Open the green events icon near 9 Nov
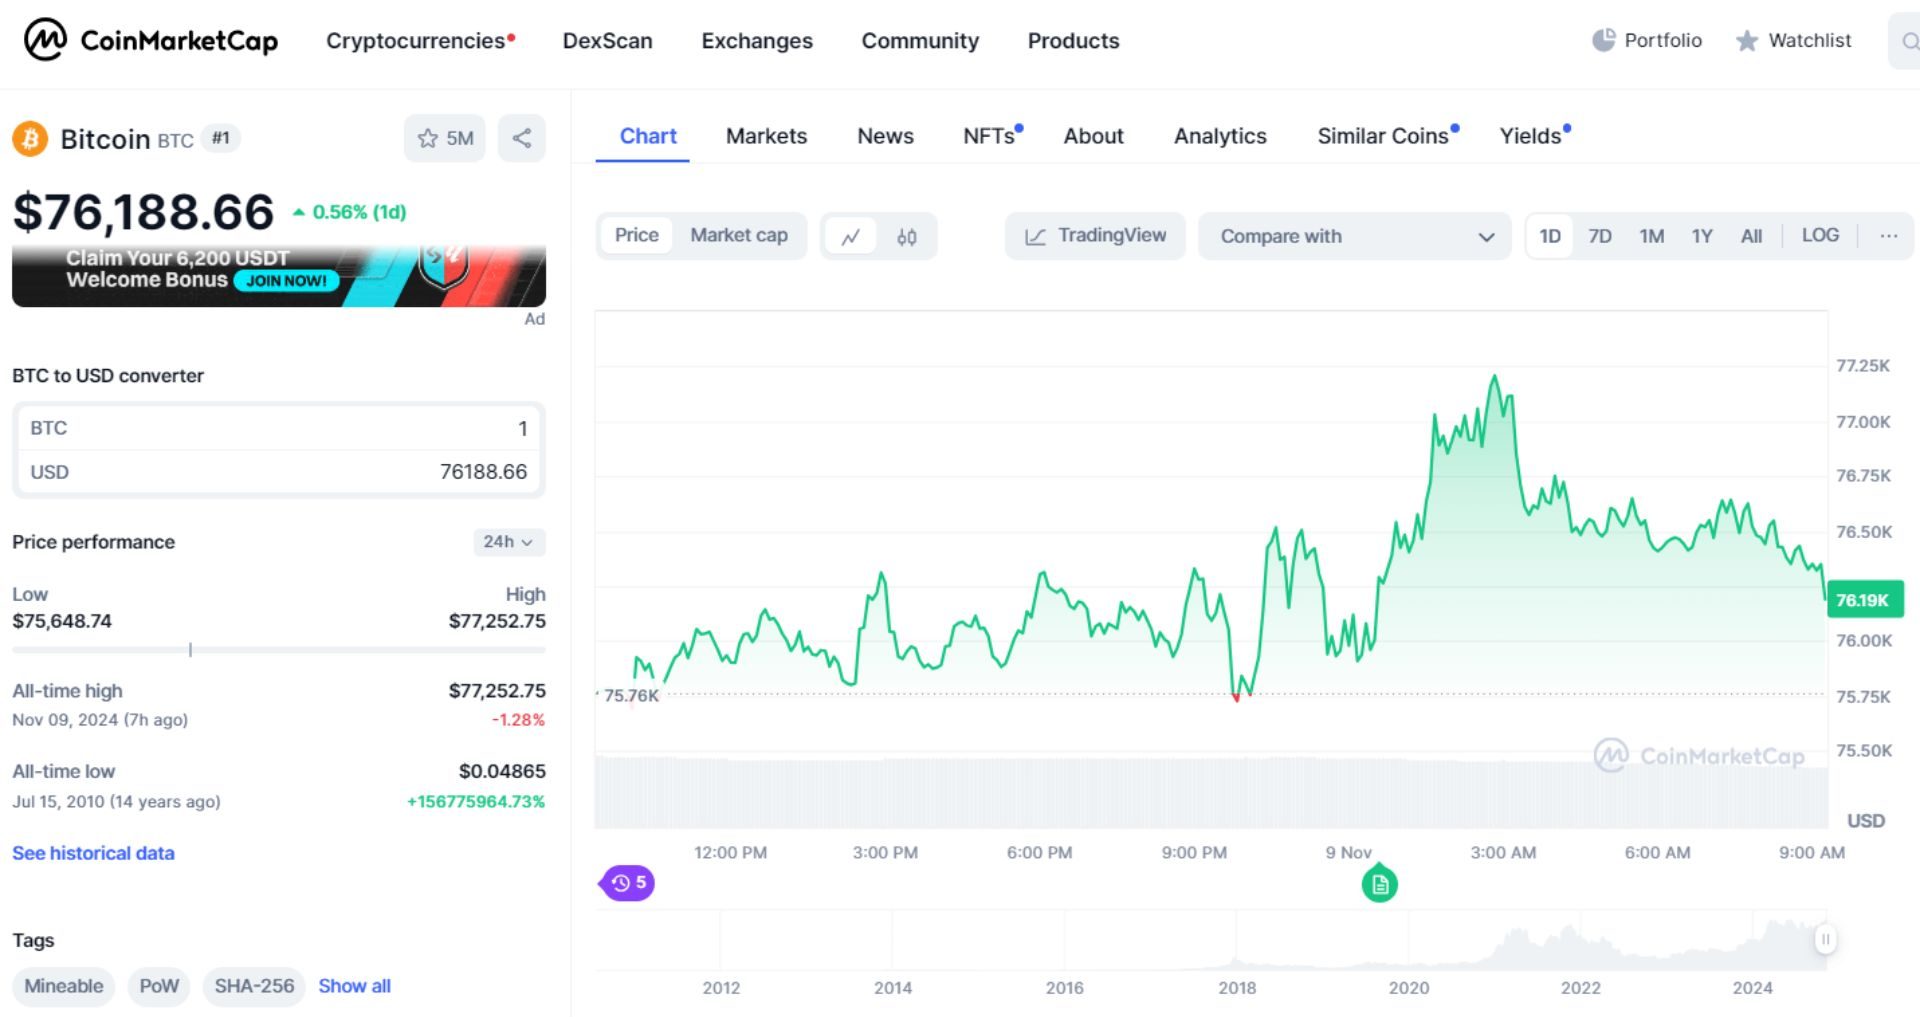 click(1379, 883)
